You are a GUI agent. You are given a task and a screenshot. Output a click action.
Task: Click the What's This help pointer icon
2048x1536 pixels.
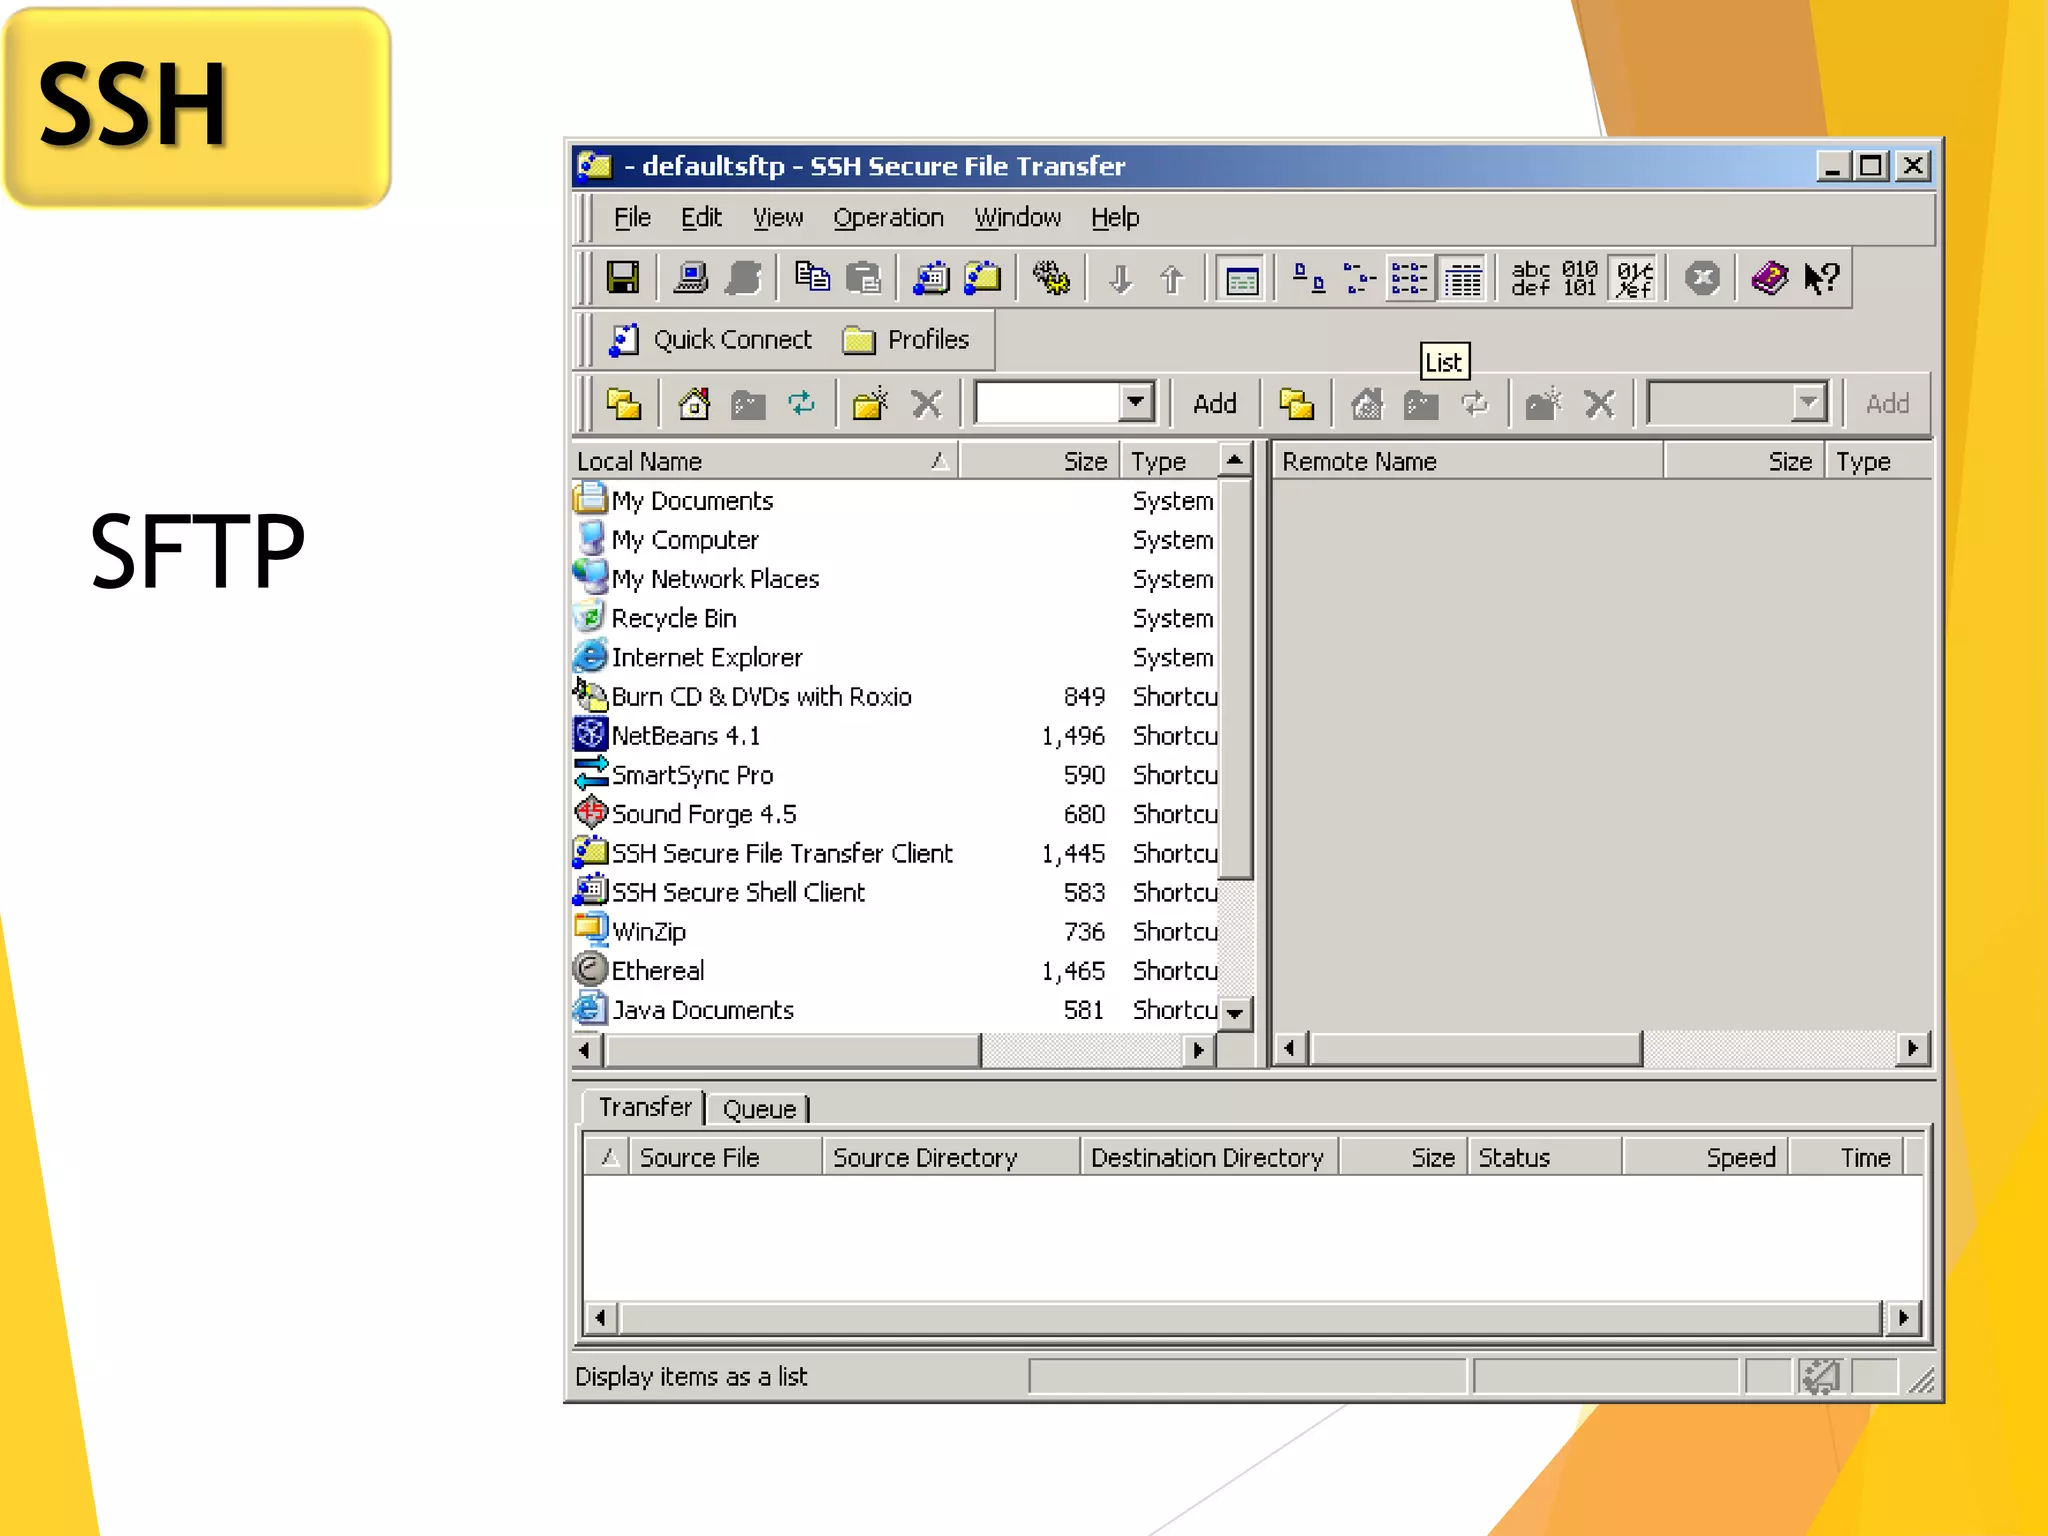click(x=1822, y=278)
